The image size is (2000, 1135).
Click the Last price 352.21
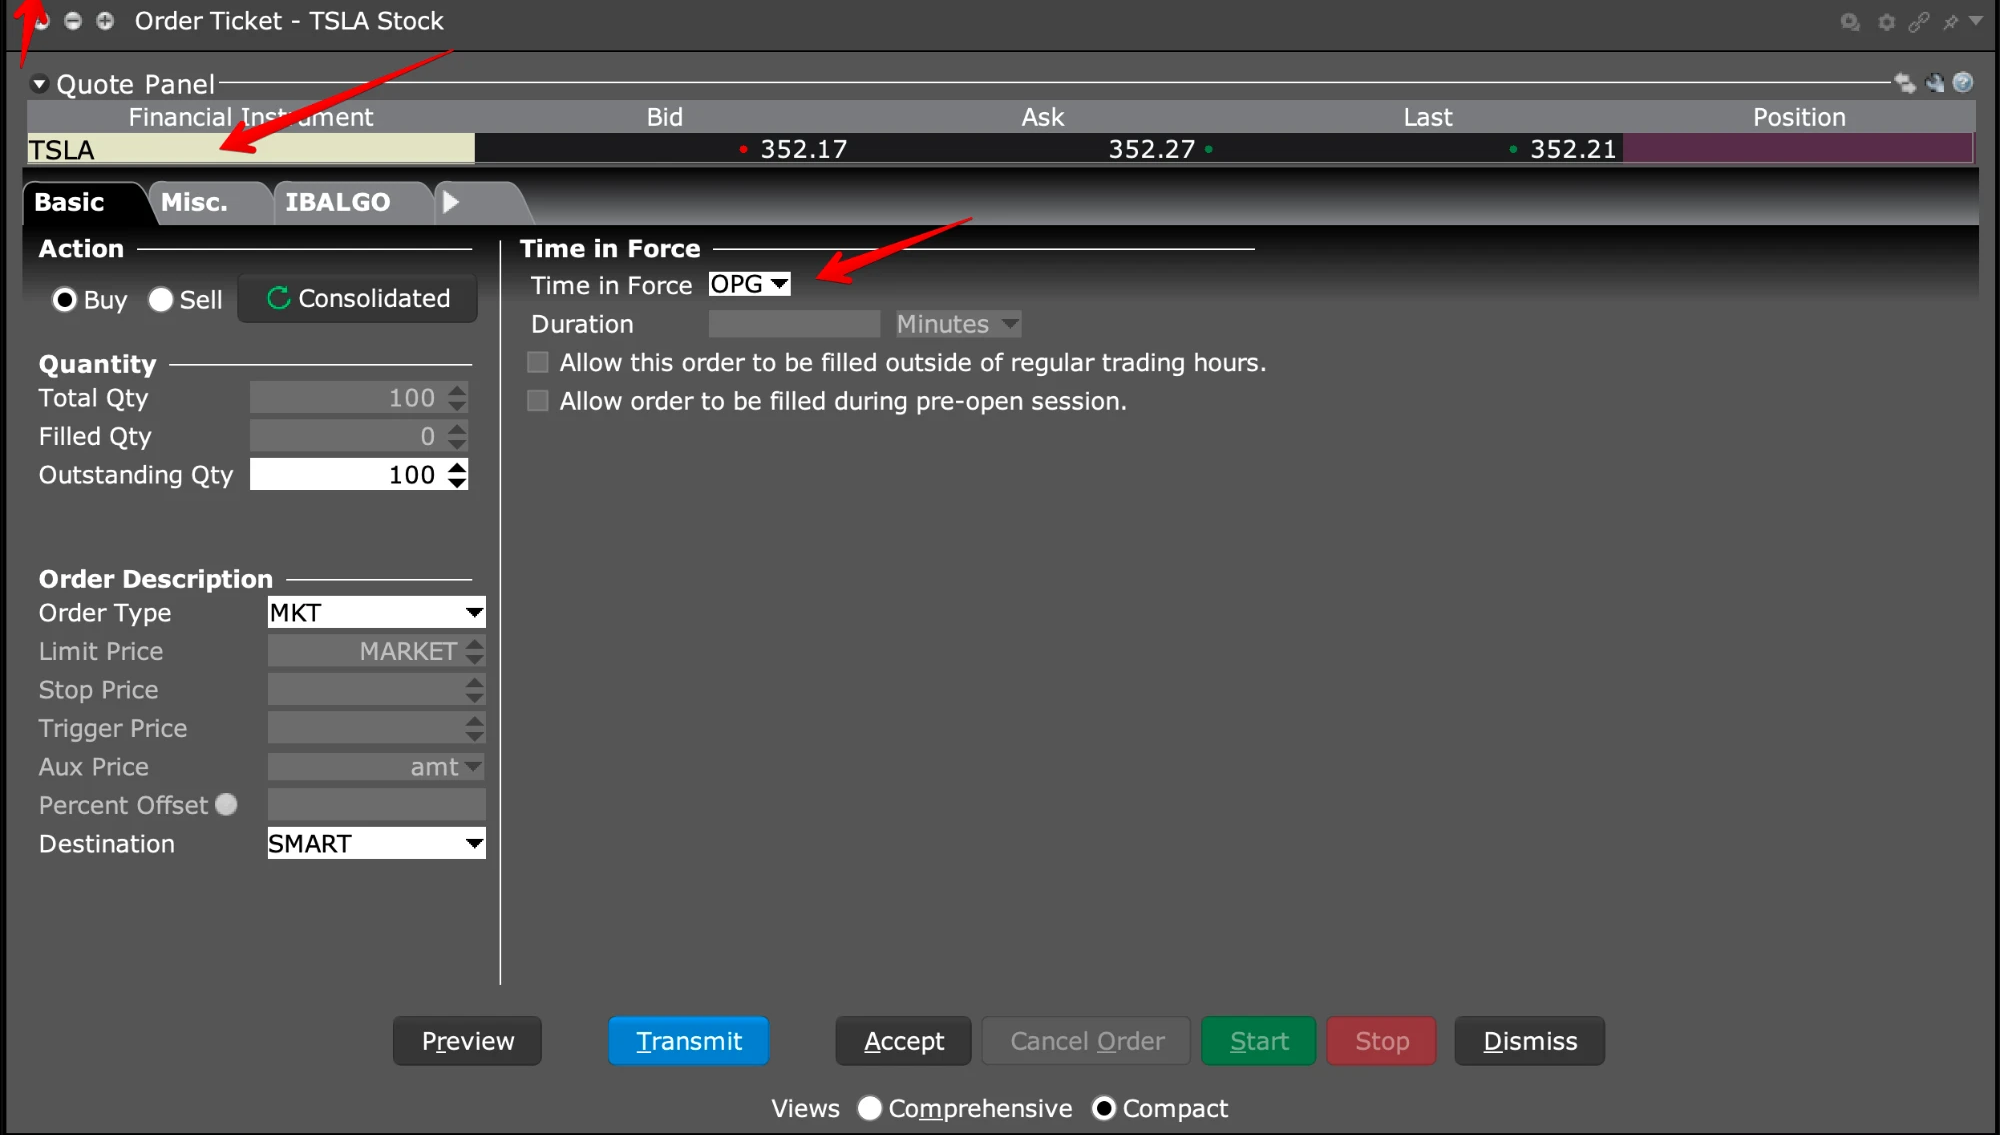[x=1573, y=149]
